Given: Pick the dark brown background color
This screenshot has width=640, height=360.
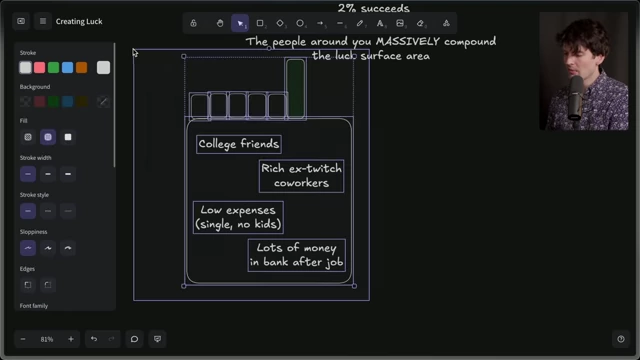Looking at the screenshot, I should (82, 101).
